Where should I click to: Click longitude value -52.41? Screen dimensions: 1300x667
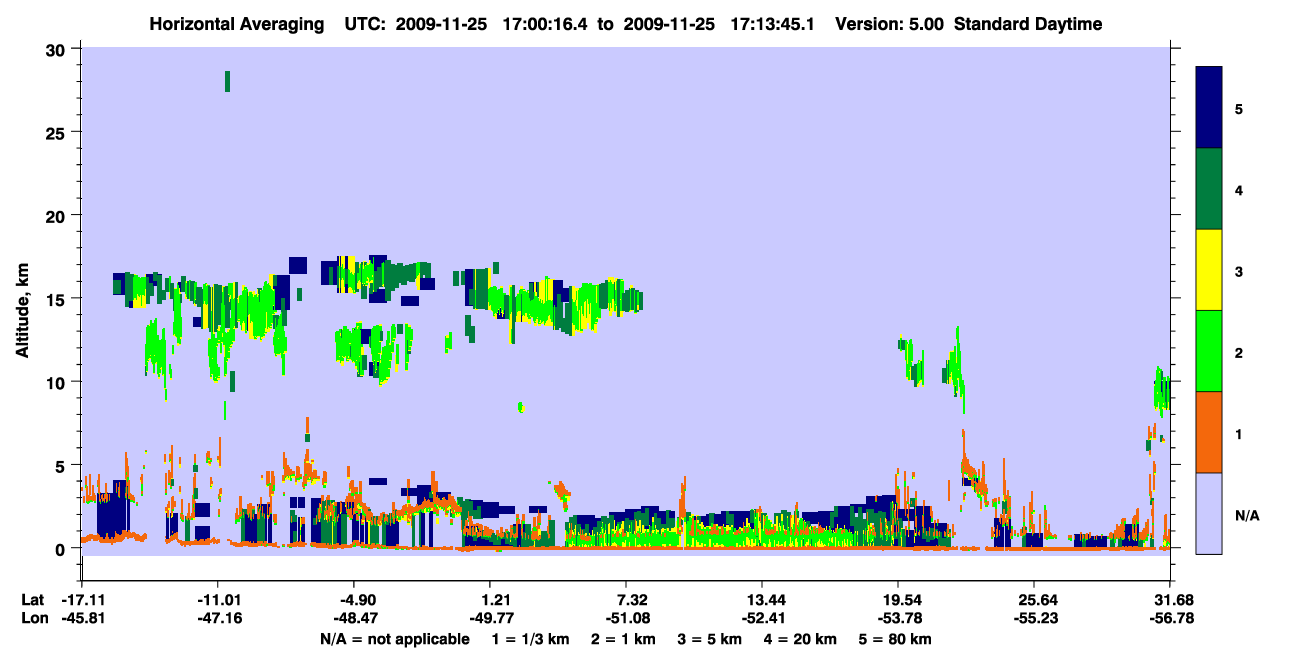click(762, 618)
